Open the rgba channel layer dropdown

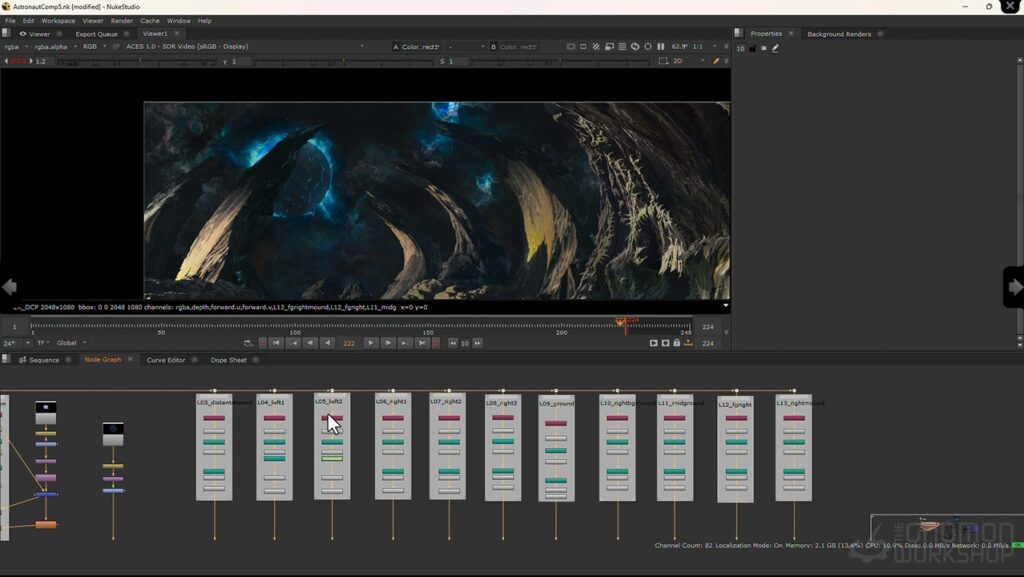click(16, 46)
